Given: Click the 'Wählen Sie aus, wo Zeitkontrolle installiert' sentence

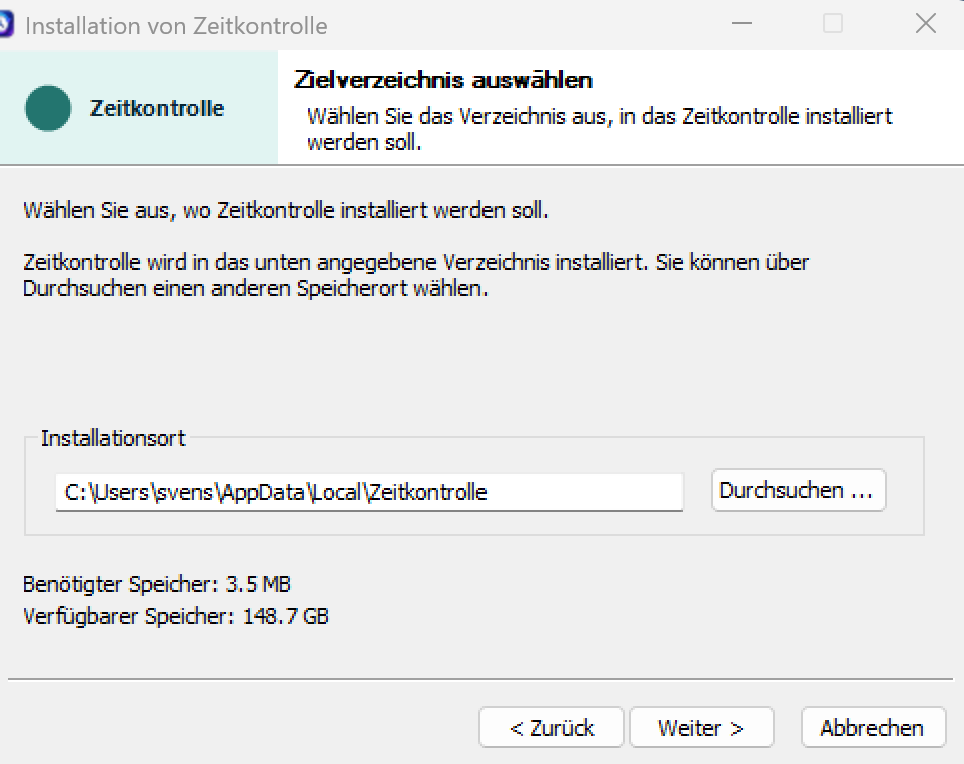Looking at the screenshot, I should (x=285, y=210).
